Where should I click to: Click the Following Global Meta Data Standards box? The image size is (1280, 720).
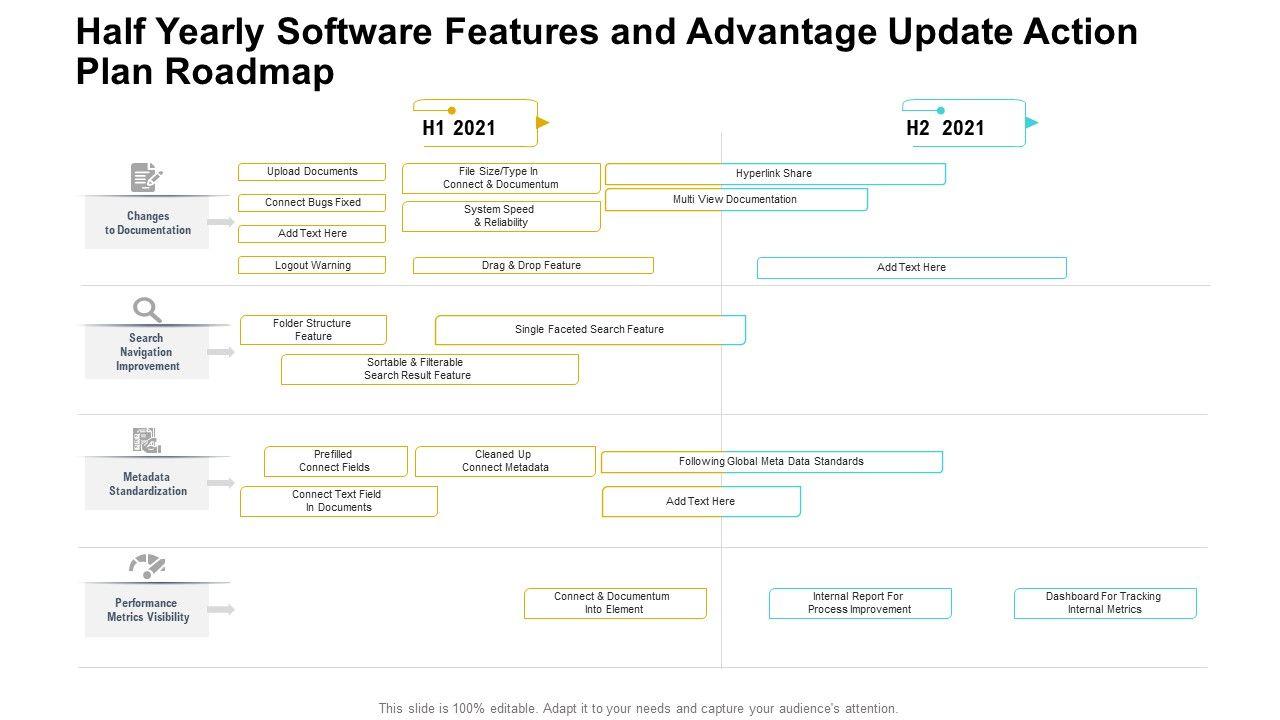coord(772,462)
